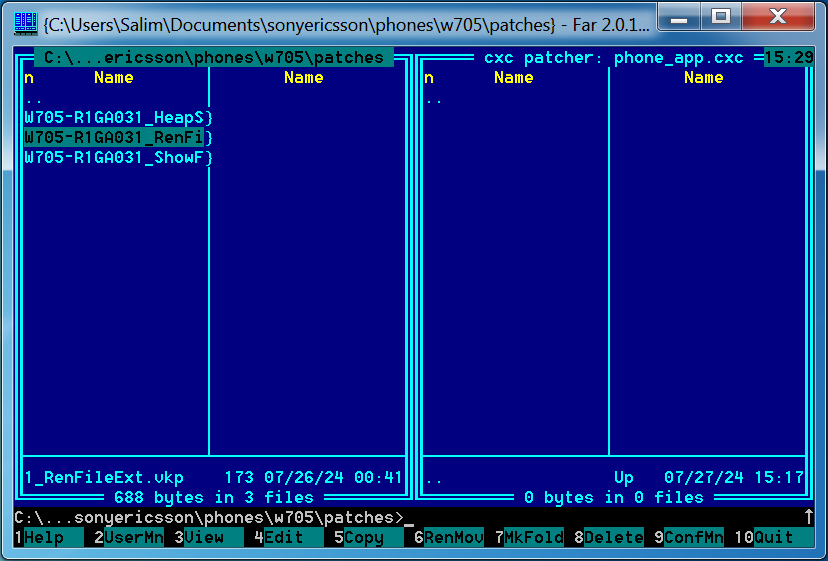Click the 'n' sort indicator in left panel
Image resolution: width=828 pixels, height=561 pixels.
click(29, 78)
